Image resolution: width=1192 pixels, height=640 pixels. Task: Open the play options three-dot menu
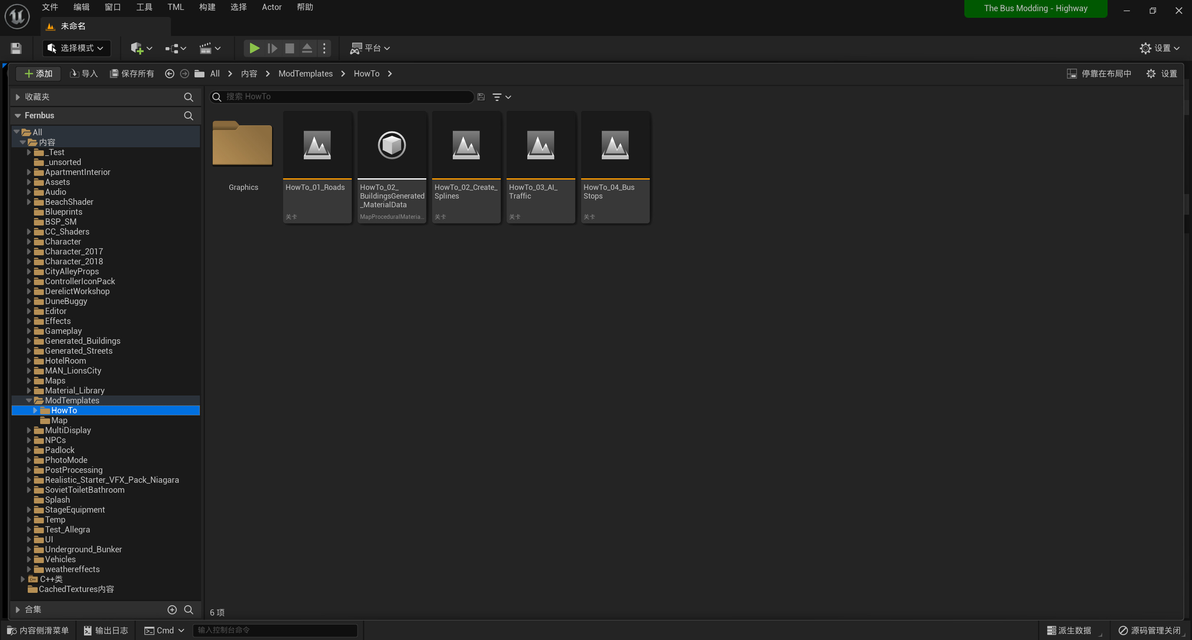coord(325,48)
